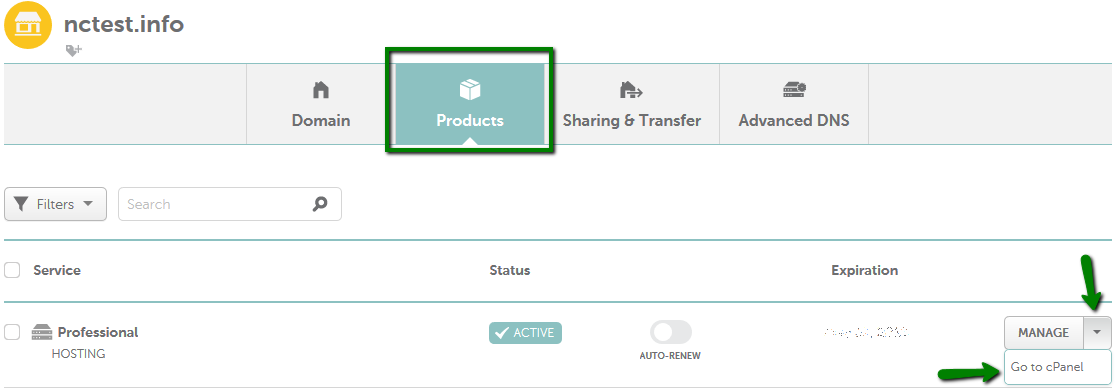Click the magnifier icon in the search box
Screen dimensions: 1118x391
tap(320, 204)
